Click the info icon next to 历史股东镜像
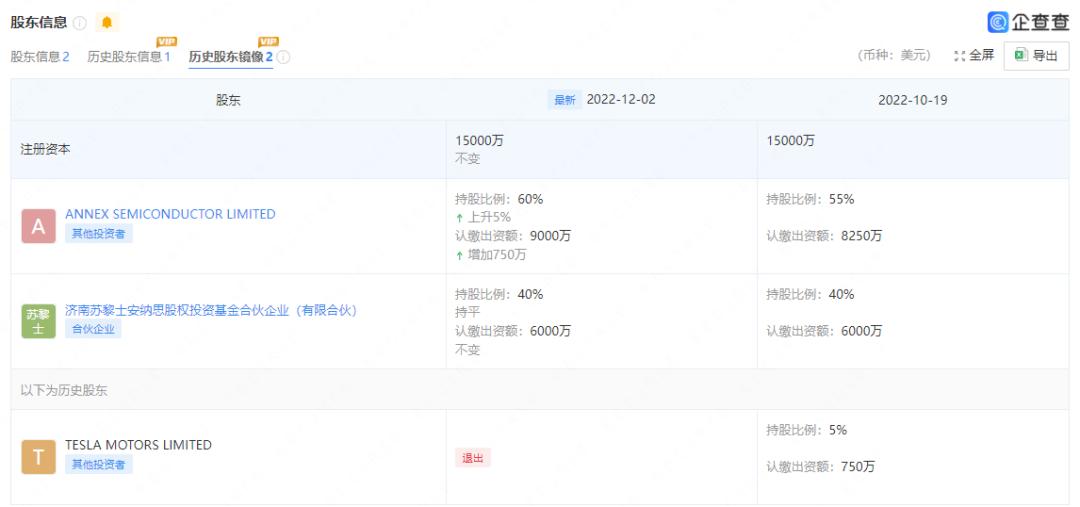The height and width of the screenshot is (507, 1080). (283, 57)
